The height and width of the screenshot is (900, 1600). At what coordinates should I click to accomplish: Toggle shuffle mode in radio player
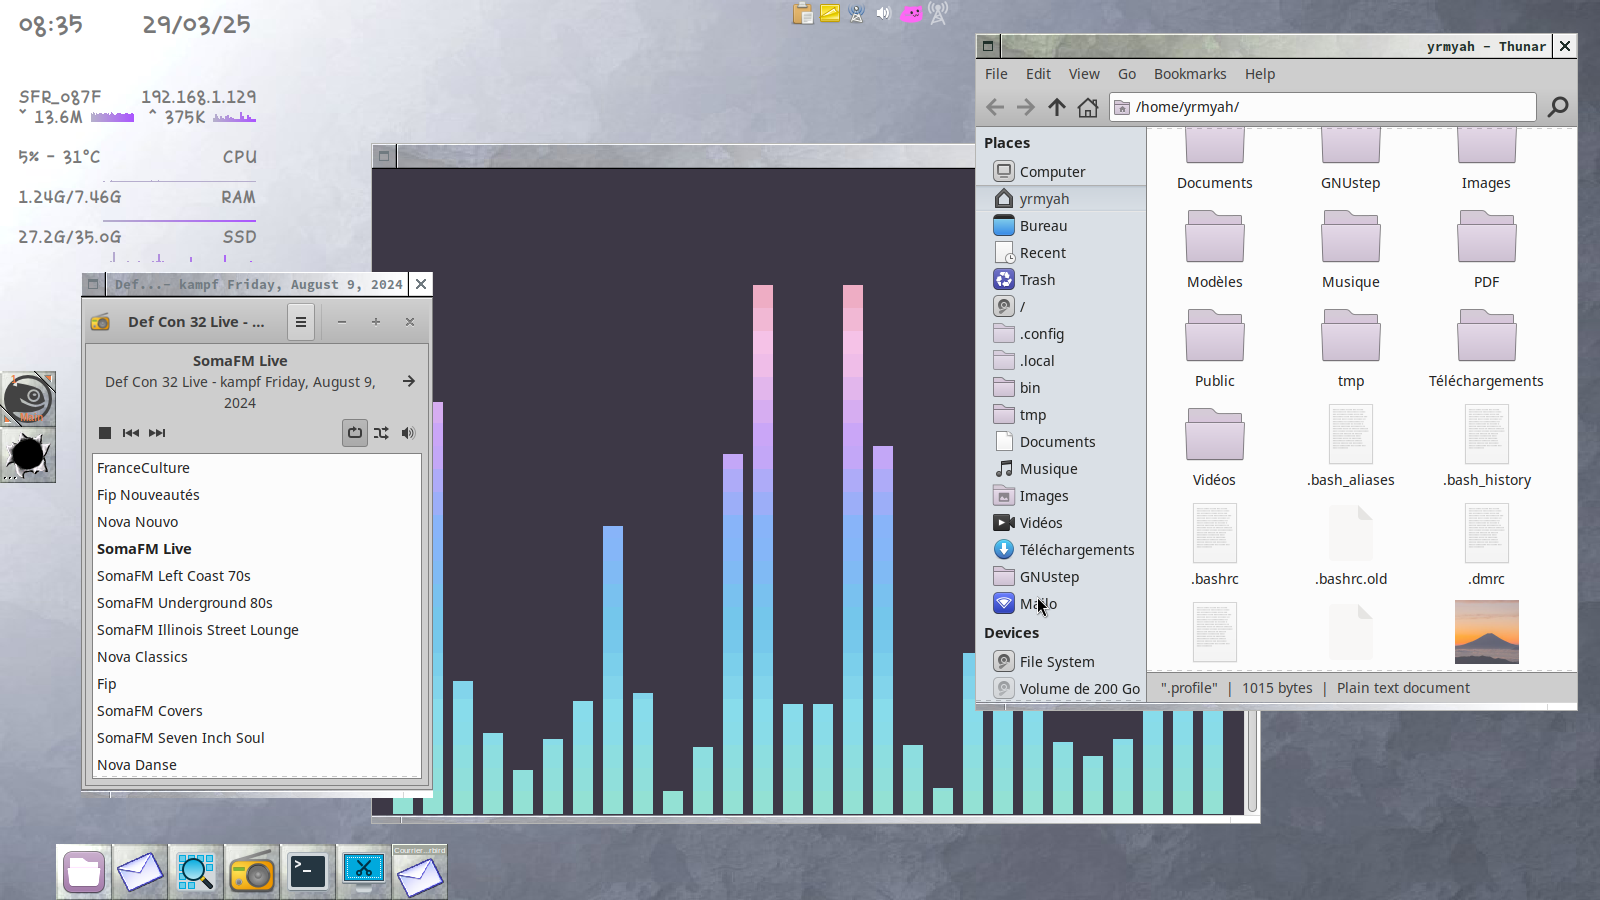[x=381, y=433]
